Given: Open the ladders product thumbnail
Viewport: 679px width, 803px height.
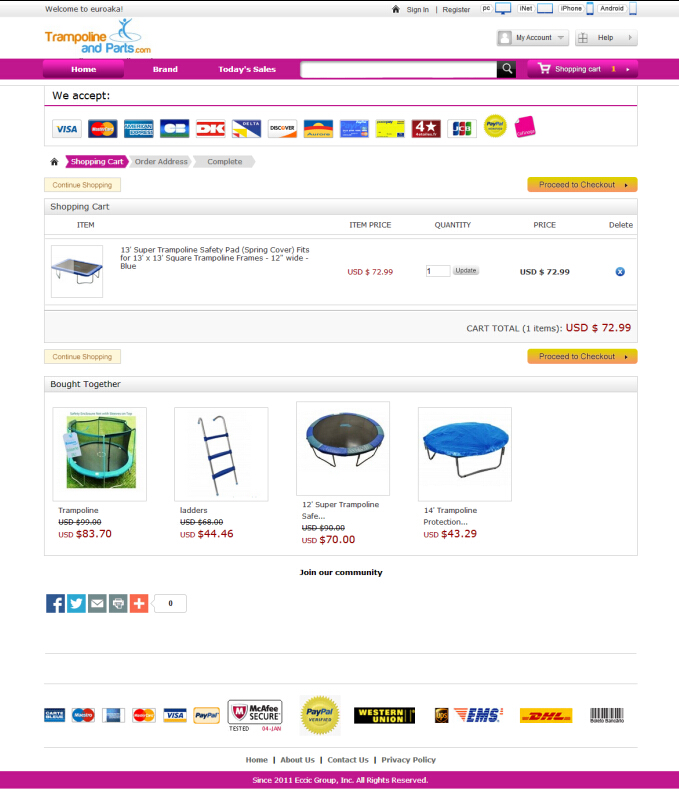Looking at the screenshot, I should [221, 454].
